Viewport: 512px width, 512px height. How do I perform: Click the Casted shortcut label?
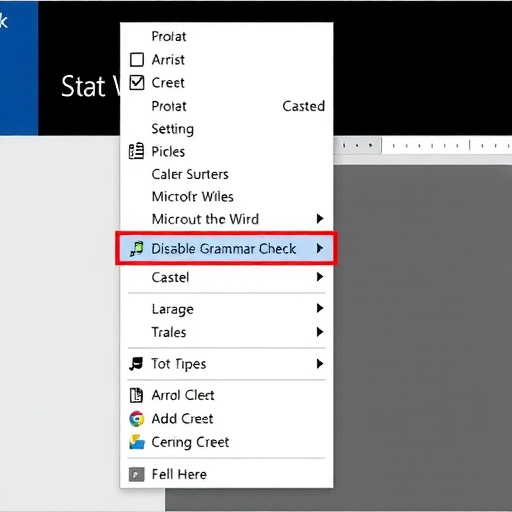(303, 106)
